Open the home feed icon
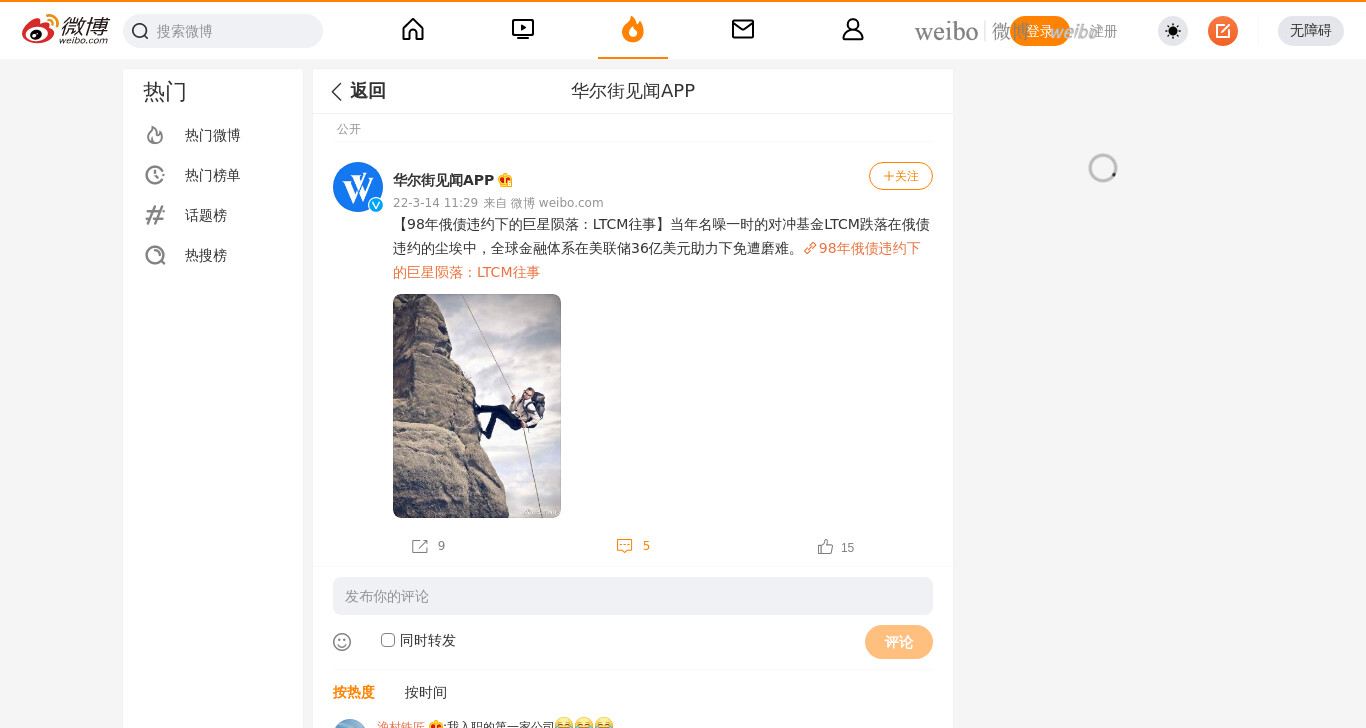The image size is (1366, 728). [413, 29]
